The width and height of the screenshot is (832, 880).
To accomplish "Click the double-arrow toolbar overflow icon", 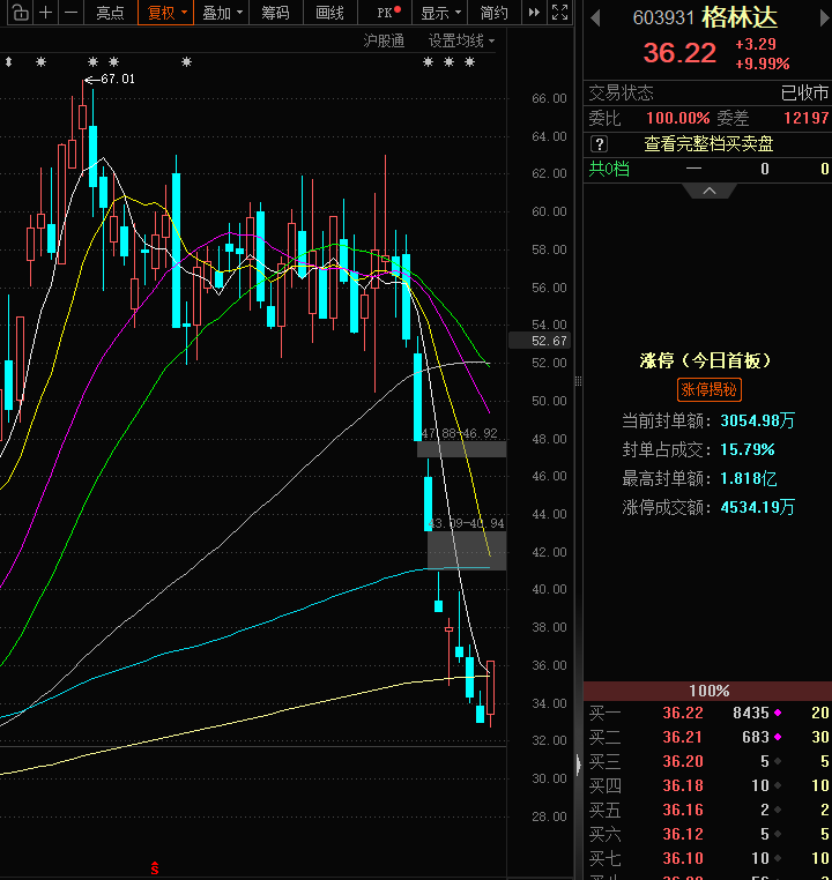I will tap(534, 12).
